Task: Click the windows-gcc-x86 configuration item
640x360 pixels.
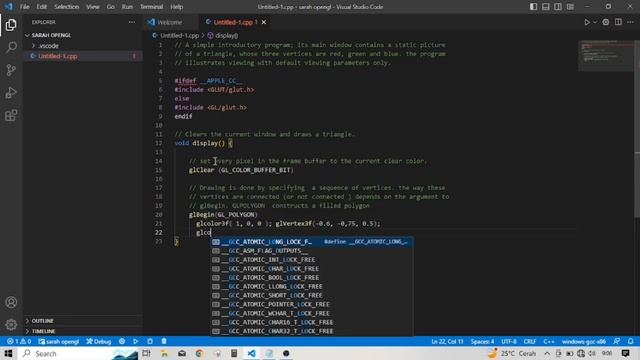Action: (584, 341)
